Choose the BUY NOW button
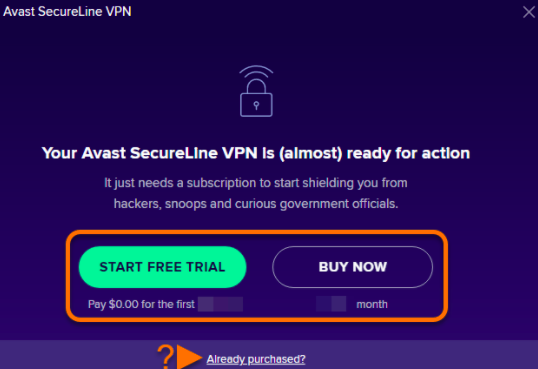This screenshot has height=369, width=538. 352,267
